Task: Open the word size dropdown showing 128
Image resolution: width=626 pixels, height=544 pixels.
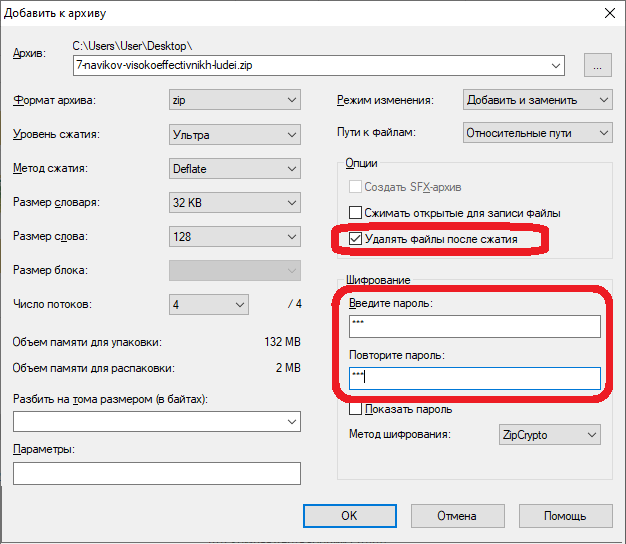Action: click(235, 237)
